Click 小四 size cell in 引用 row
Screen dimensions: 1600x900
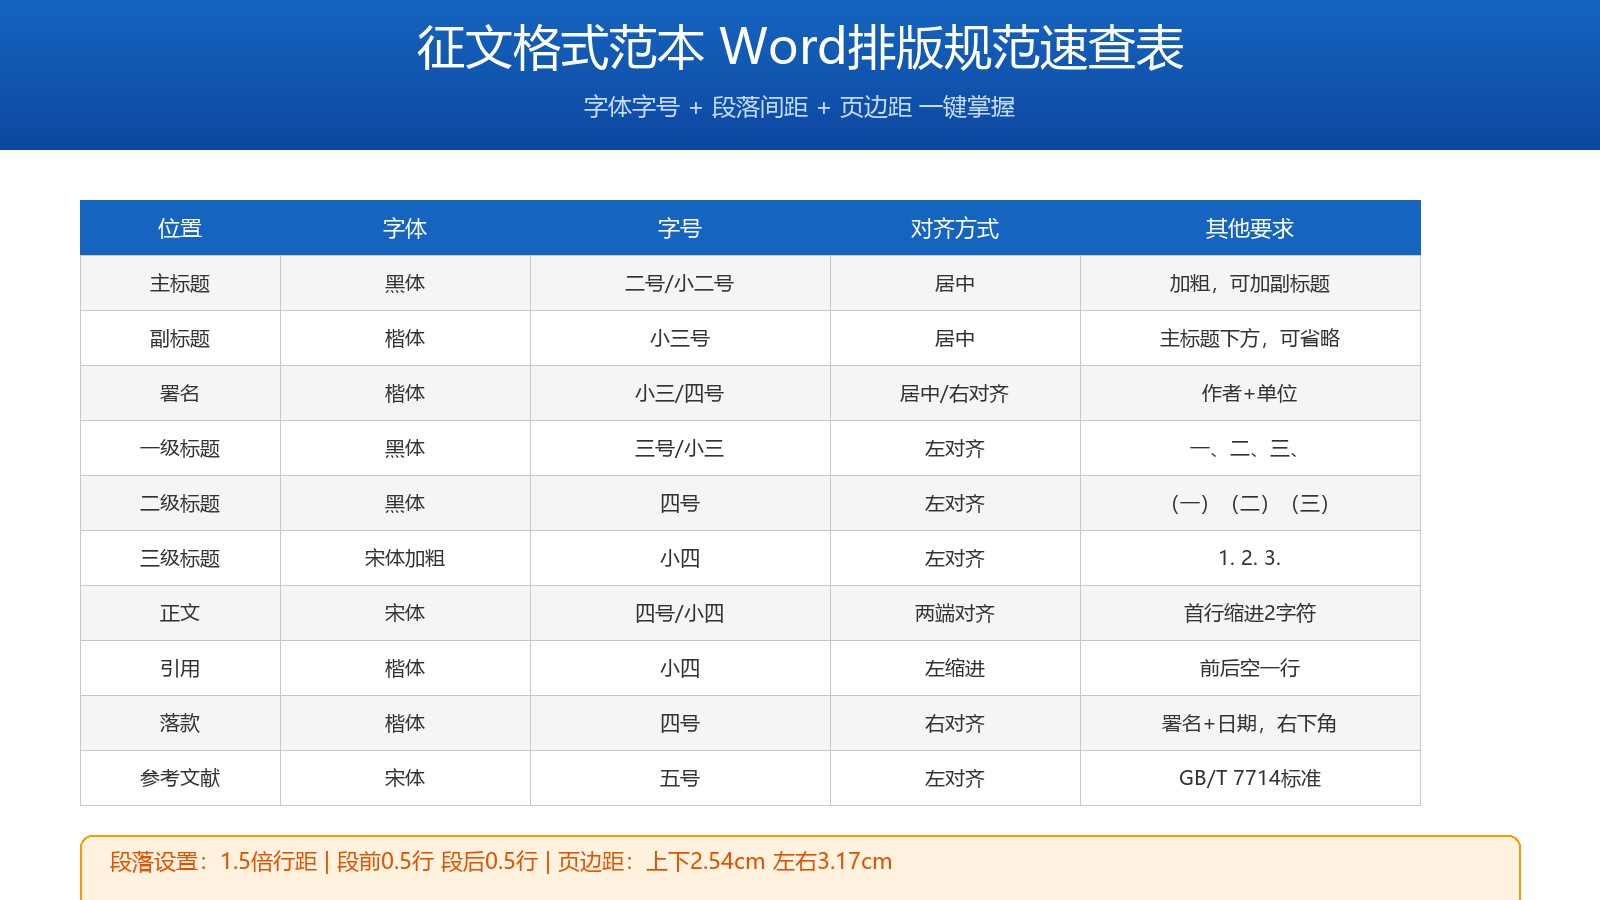[680, 668]
